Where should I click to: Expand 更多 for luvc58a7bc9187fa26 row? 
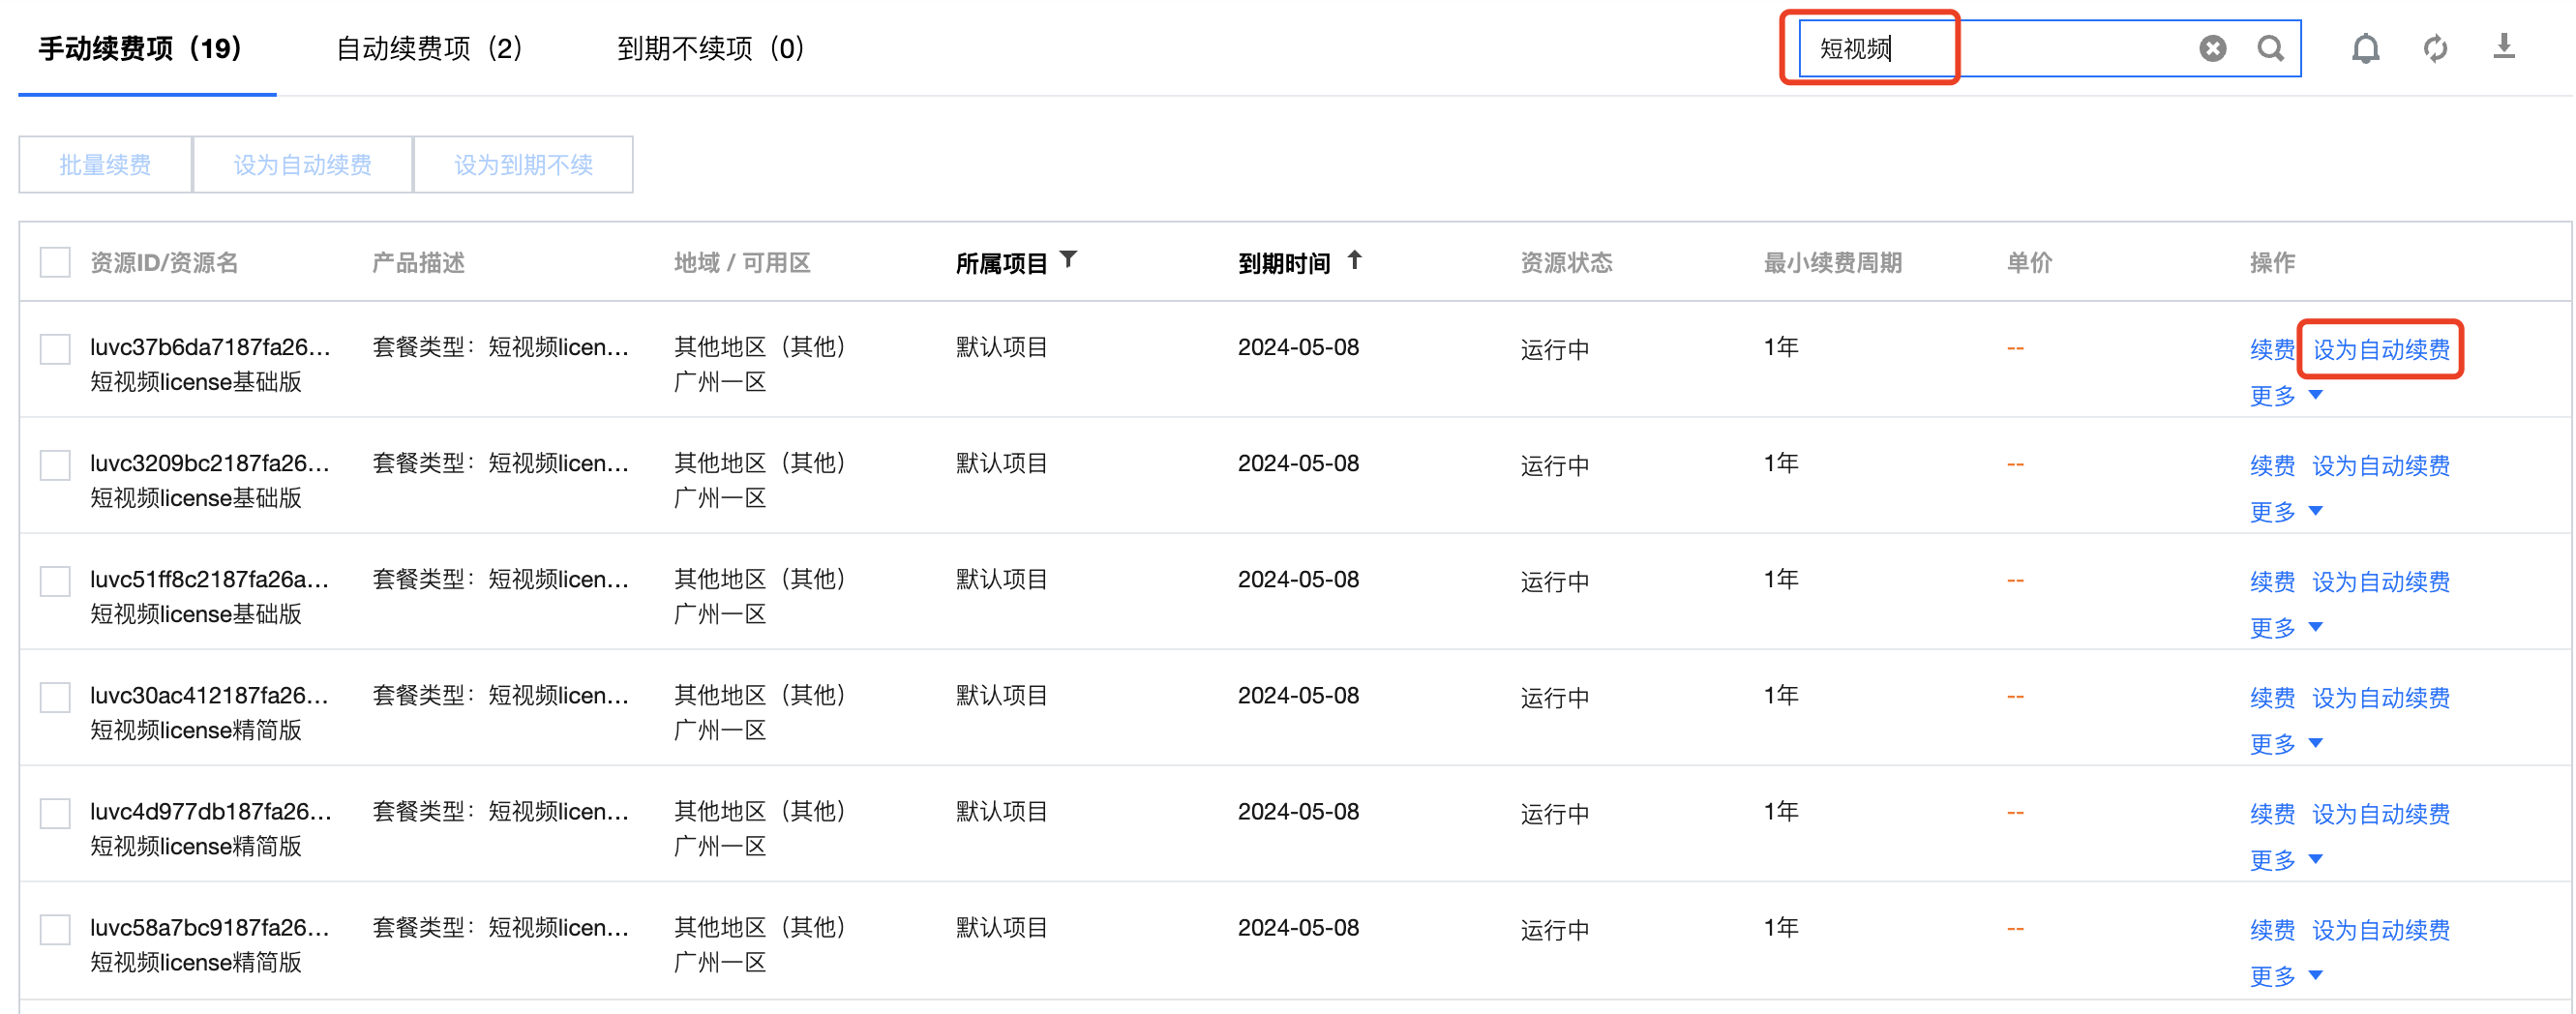tap(2286, 976)
